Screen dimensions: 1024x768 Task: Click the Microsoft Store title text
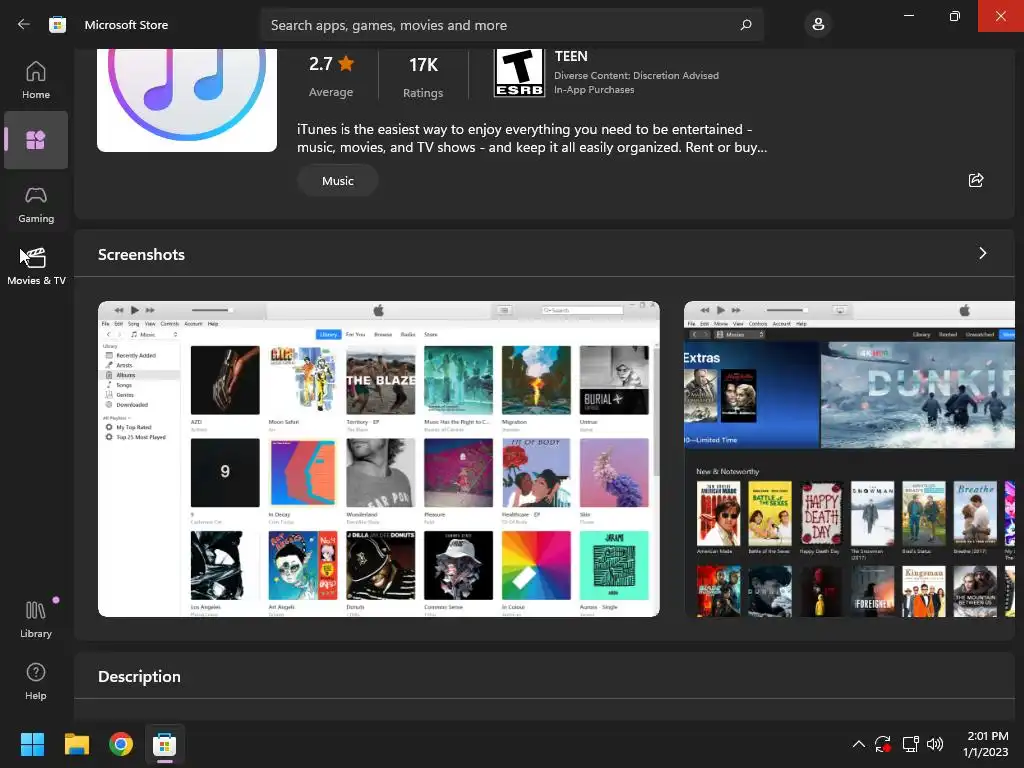(x=126, y=25)
